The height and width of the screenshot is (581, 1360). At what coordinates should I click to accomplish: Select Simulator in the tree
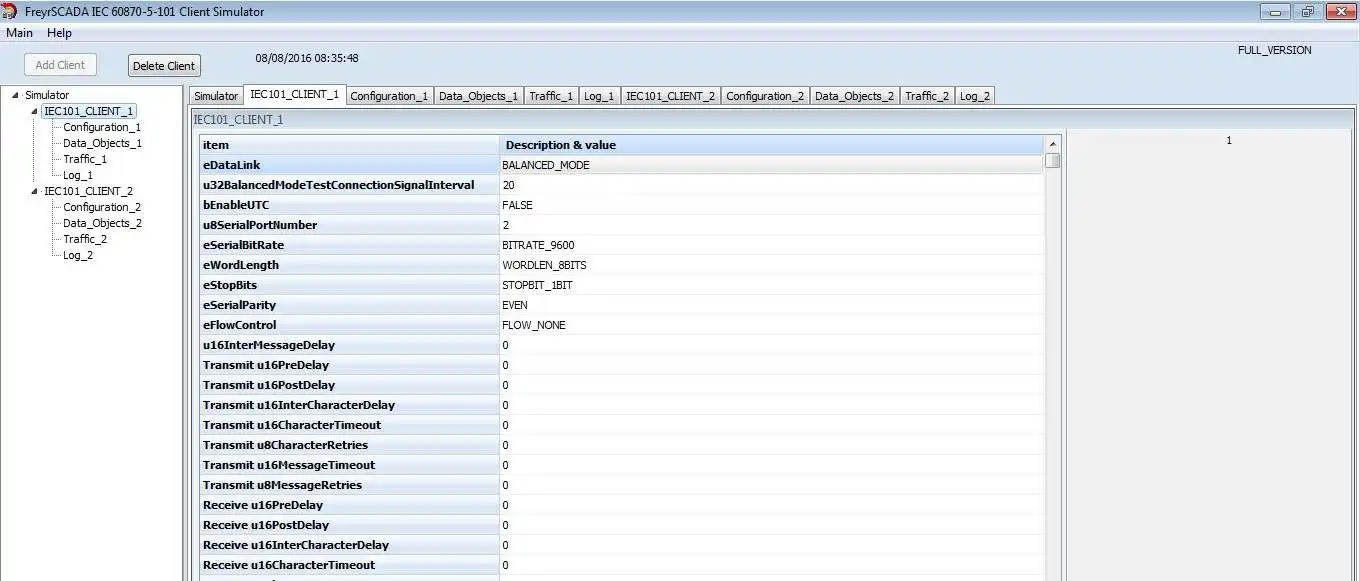pyautogui.click(x=47, y=95)
